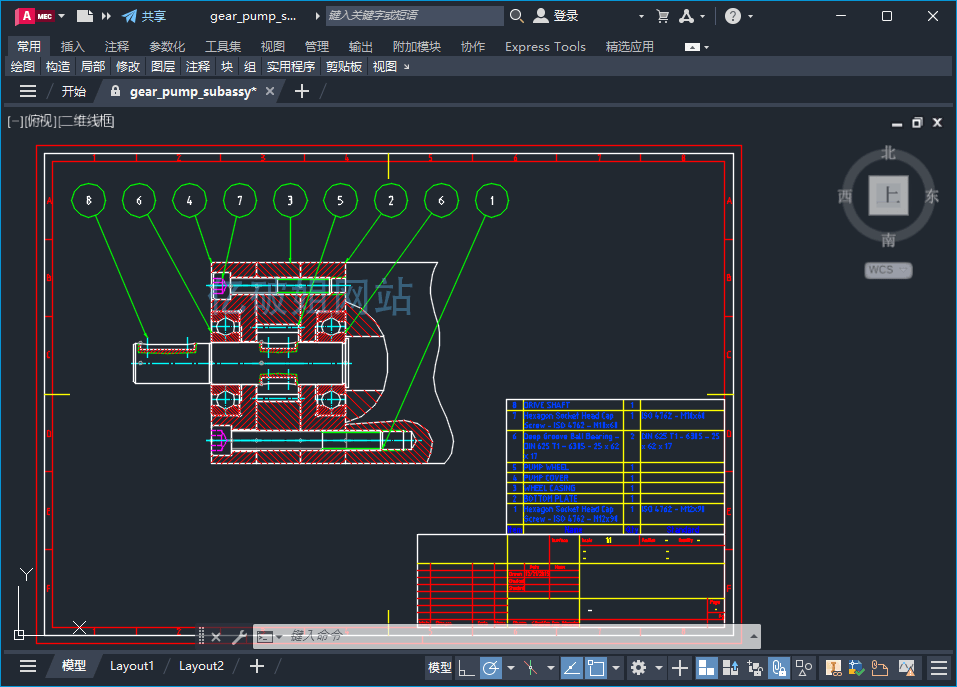Screen dimensions: 957x687
Task: Toggle object snap square icon
Action: [596, 668]
